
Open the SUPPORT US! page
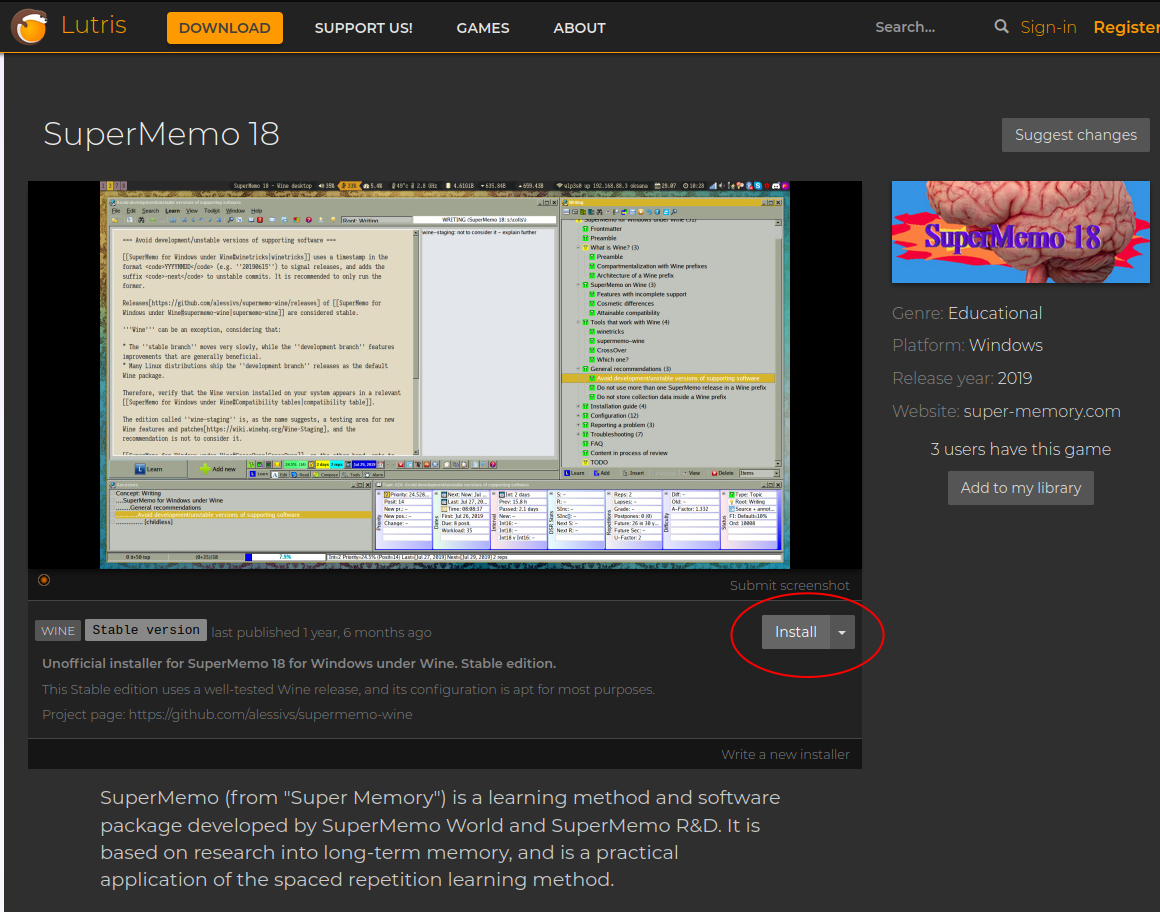tap(363, 28)
